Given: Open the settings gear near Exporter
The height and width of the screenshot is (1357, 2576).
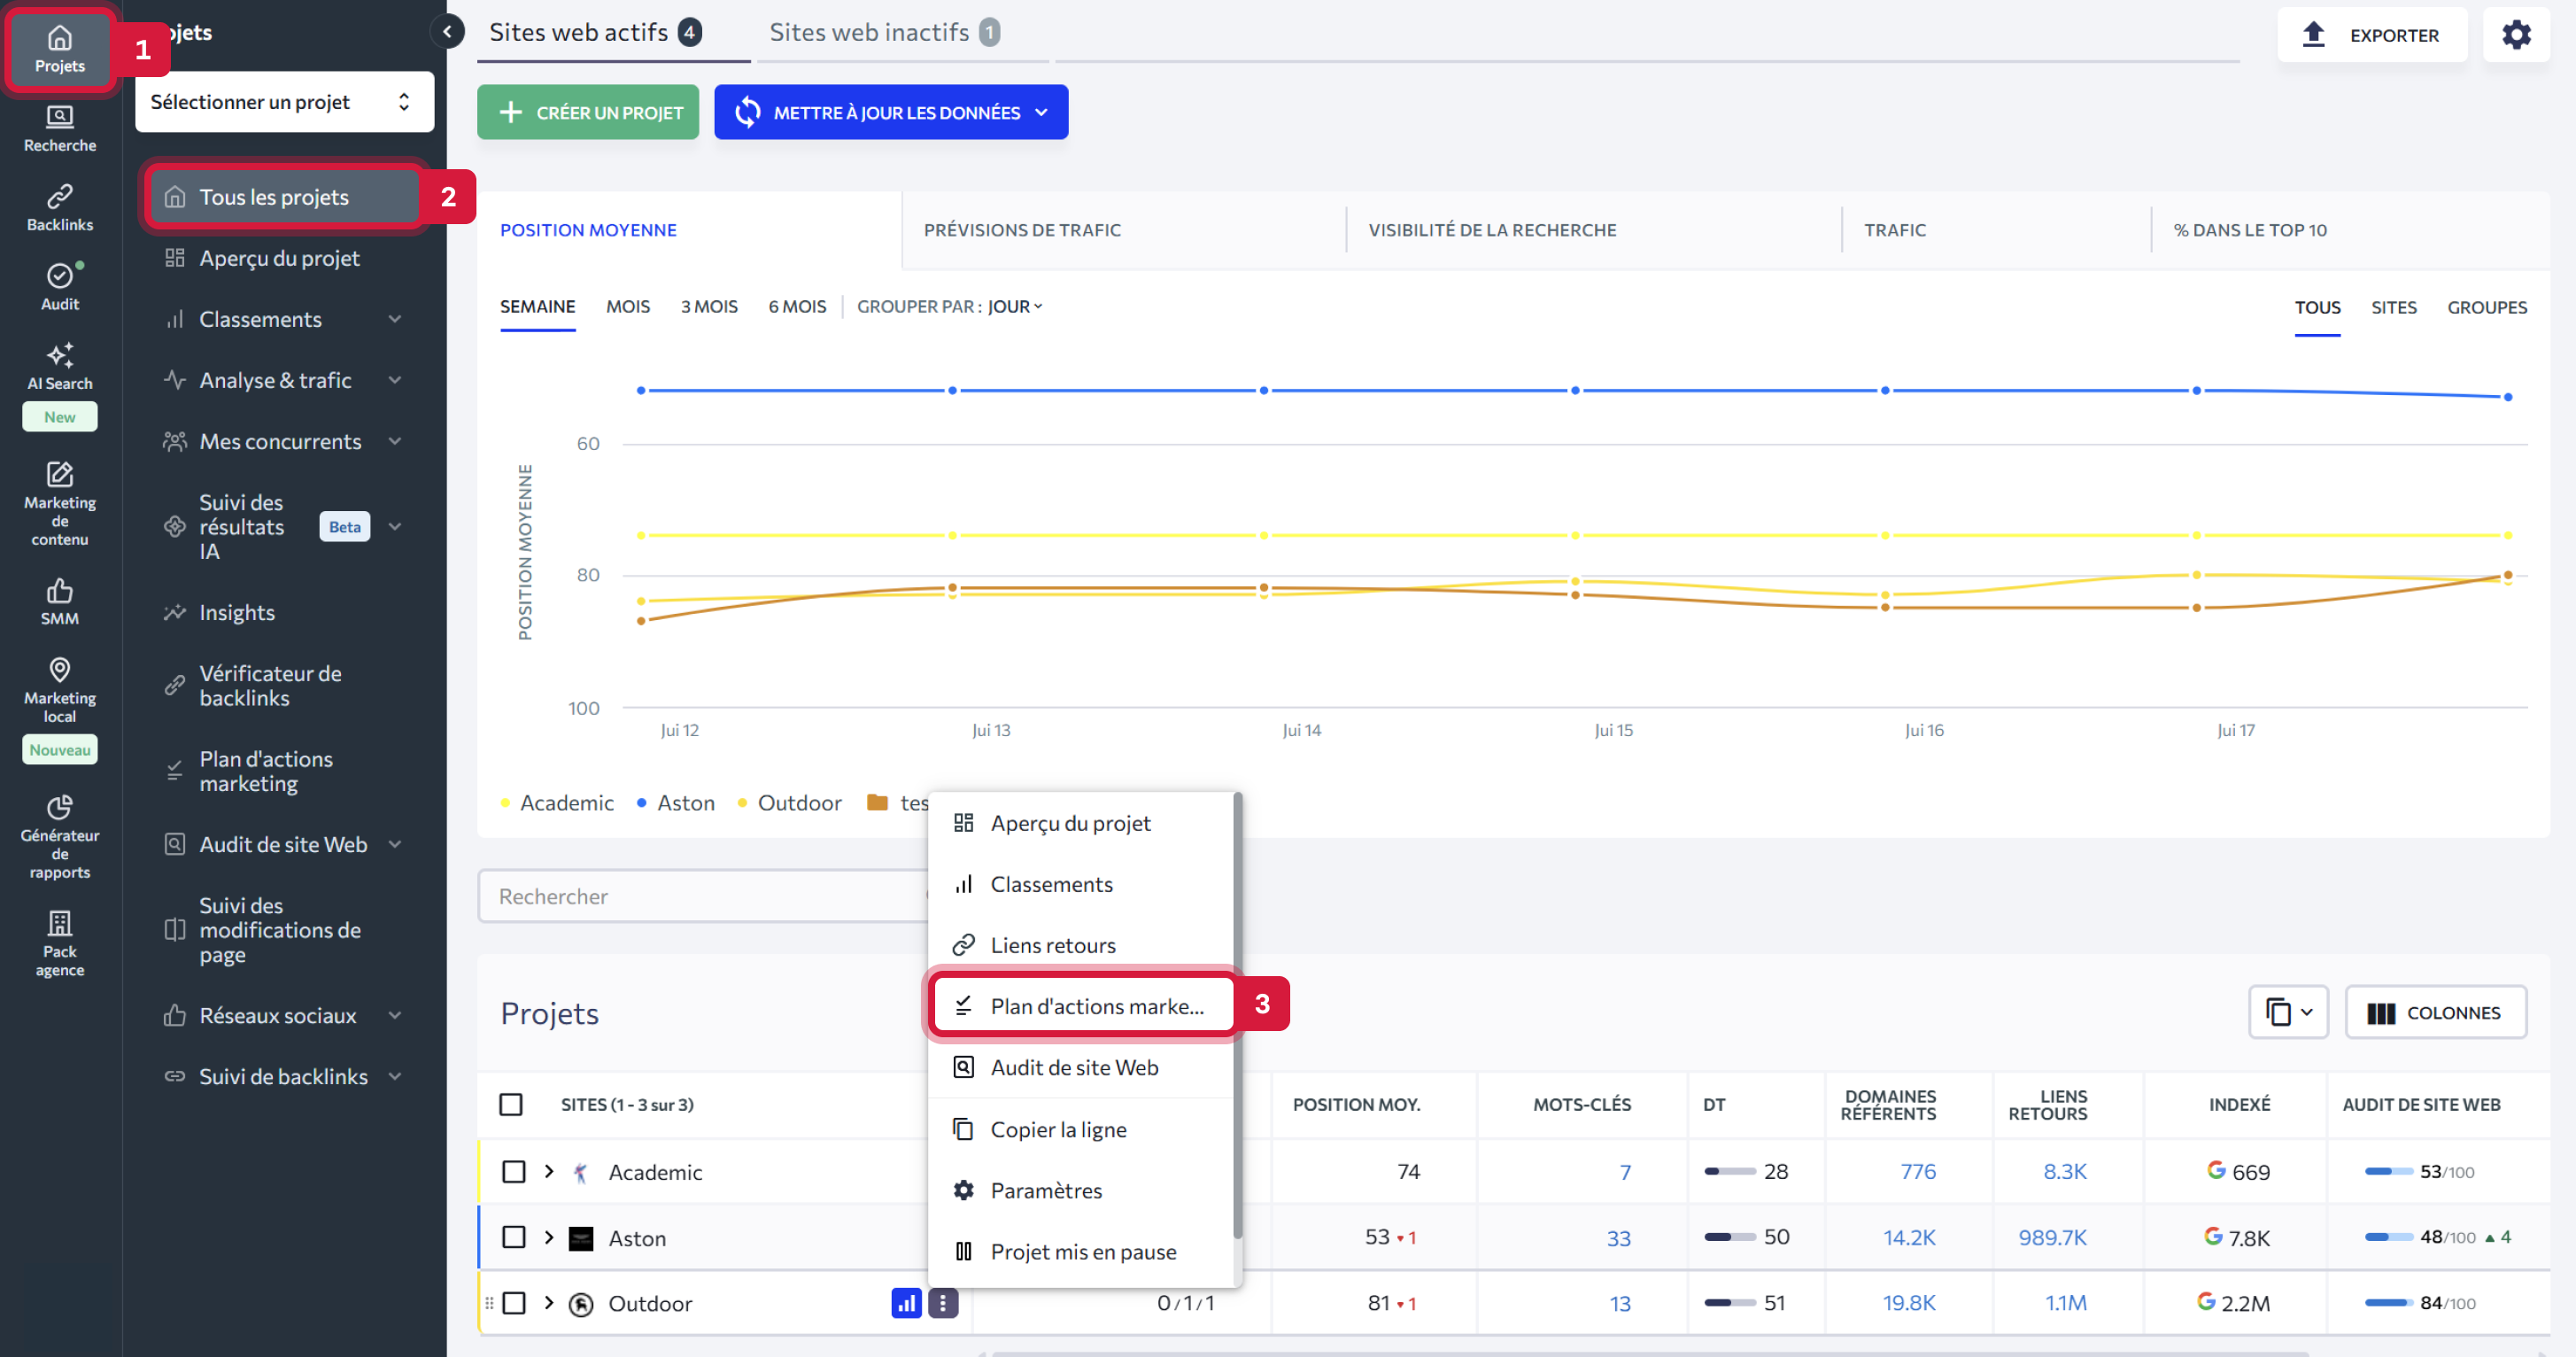Looking at the screenshot, I should 2516,35.
